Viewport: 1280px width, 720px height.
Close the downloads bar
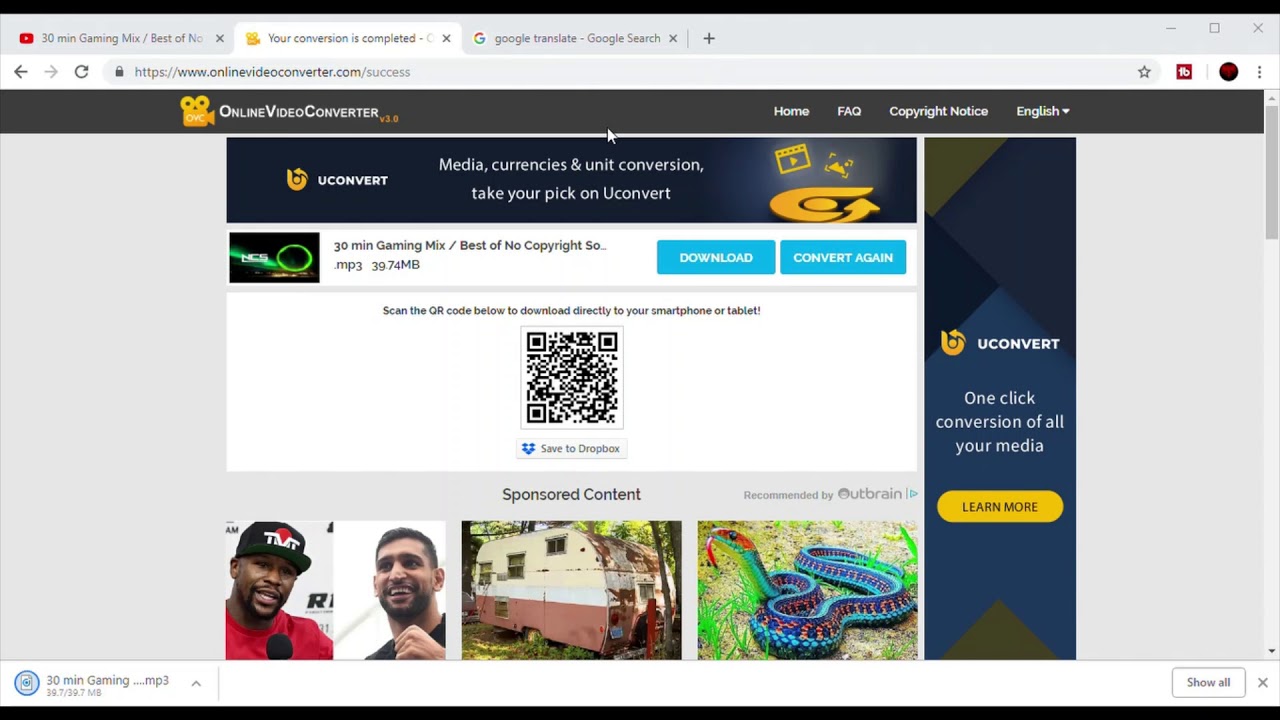click(x=1262, y=682)
